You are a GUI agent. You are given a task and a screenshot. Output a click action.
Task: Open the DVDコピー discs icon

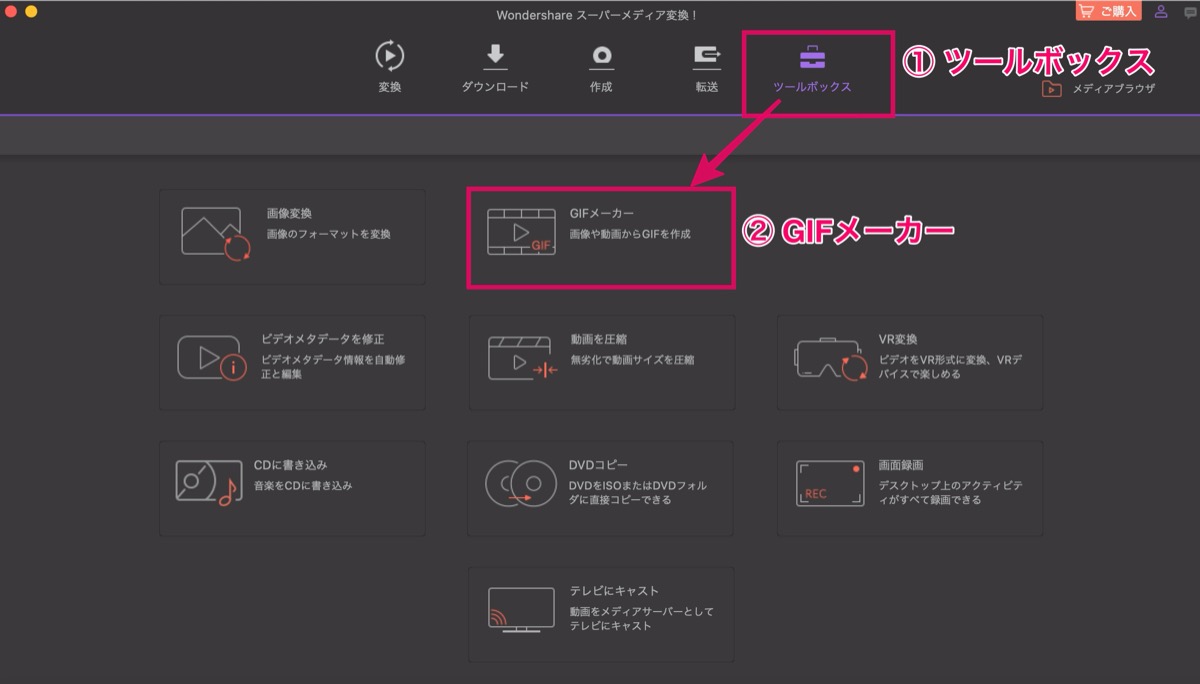[521, 484]
